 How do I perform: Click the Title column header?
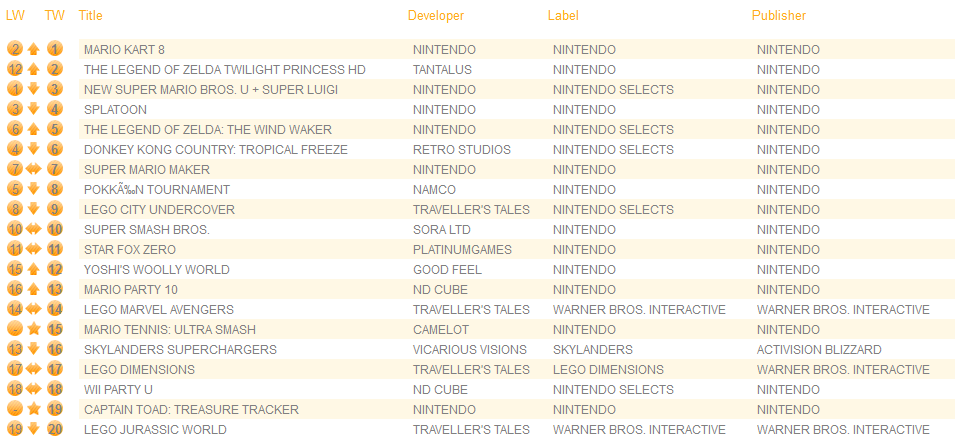(x=91, y=16)
